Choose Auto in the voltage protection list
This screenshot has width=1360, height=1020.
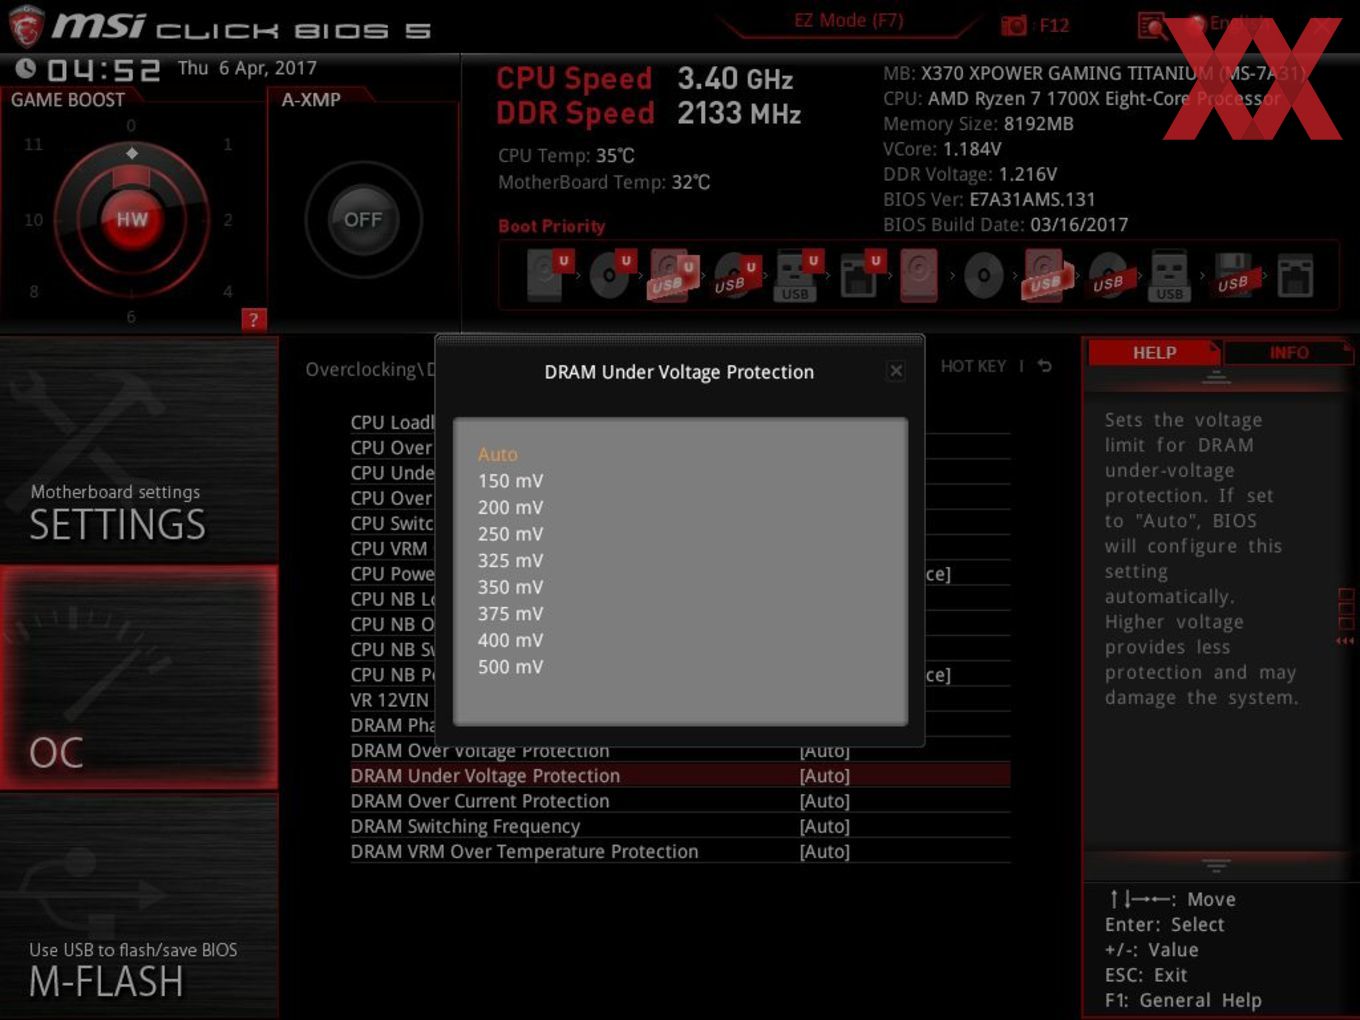click(498, 454)
